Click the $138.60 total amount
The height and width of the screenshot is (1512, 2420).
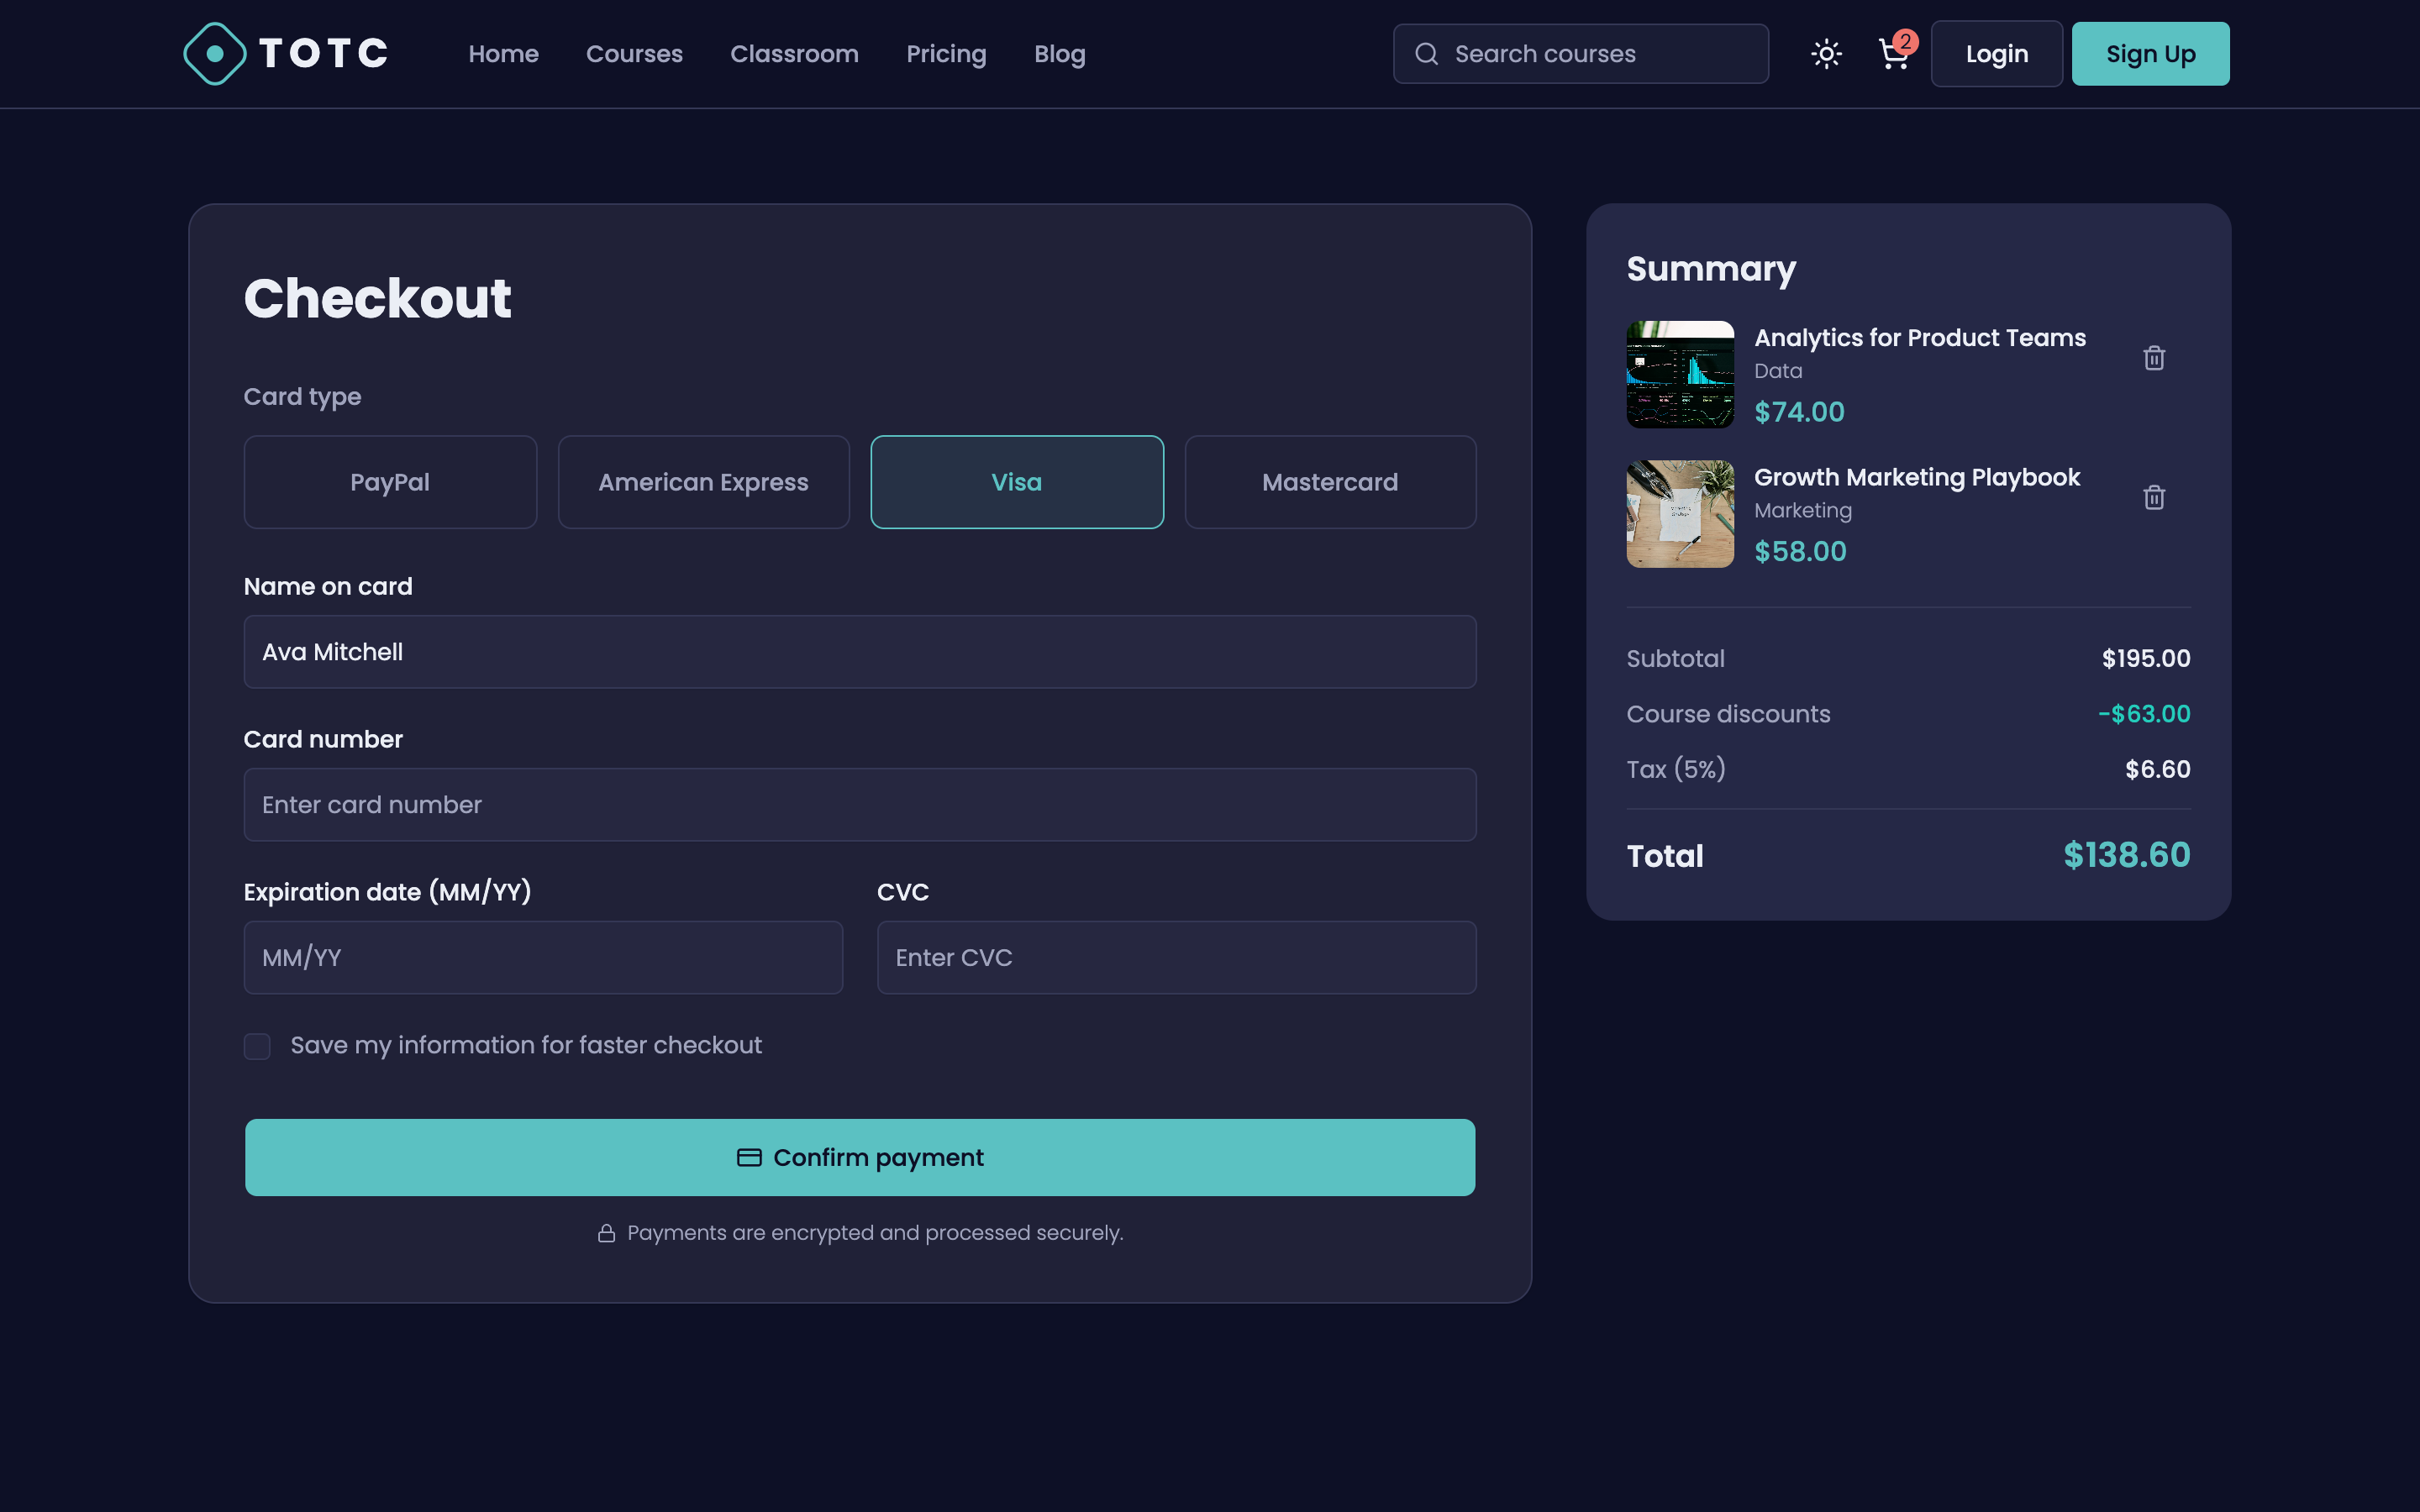pyautogui.click(x=2127, y=855)
